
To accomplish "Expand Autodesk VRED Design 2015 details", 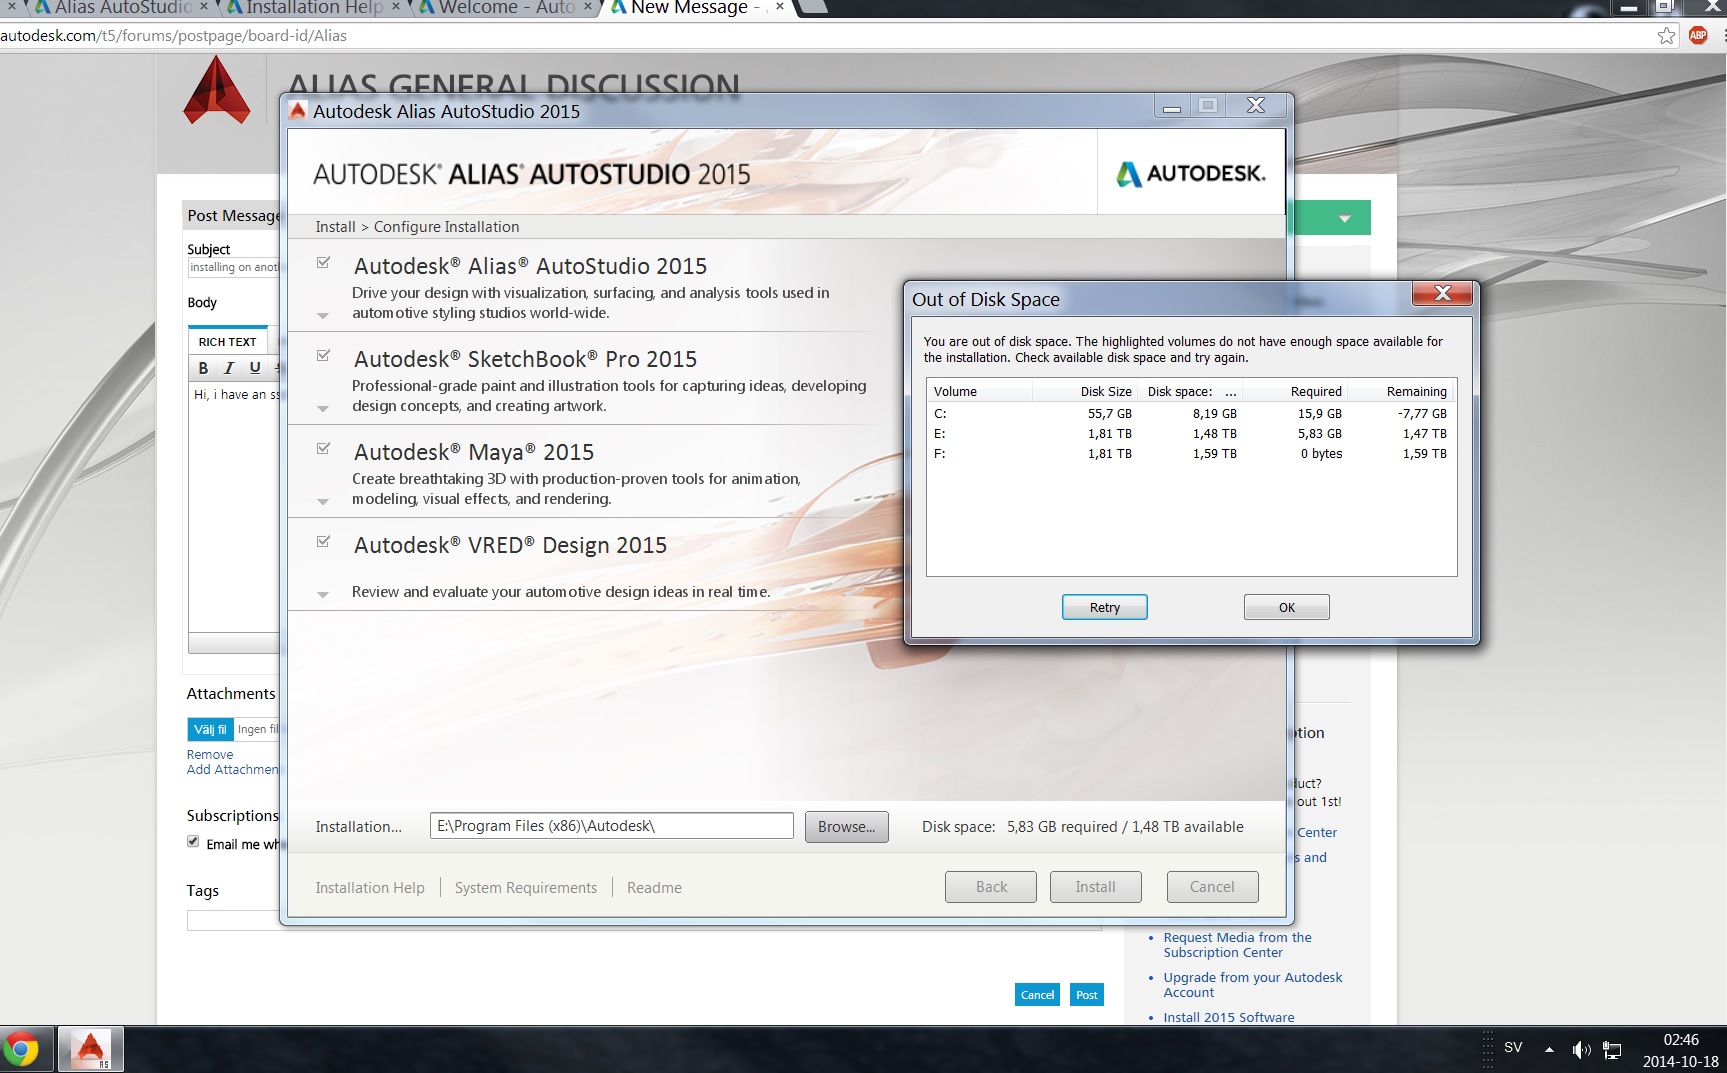I will coord(322,594).
